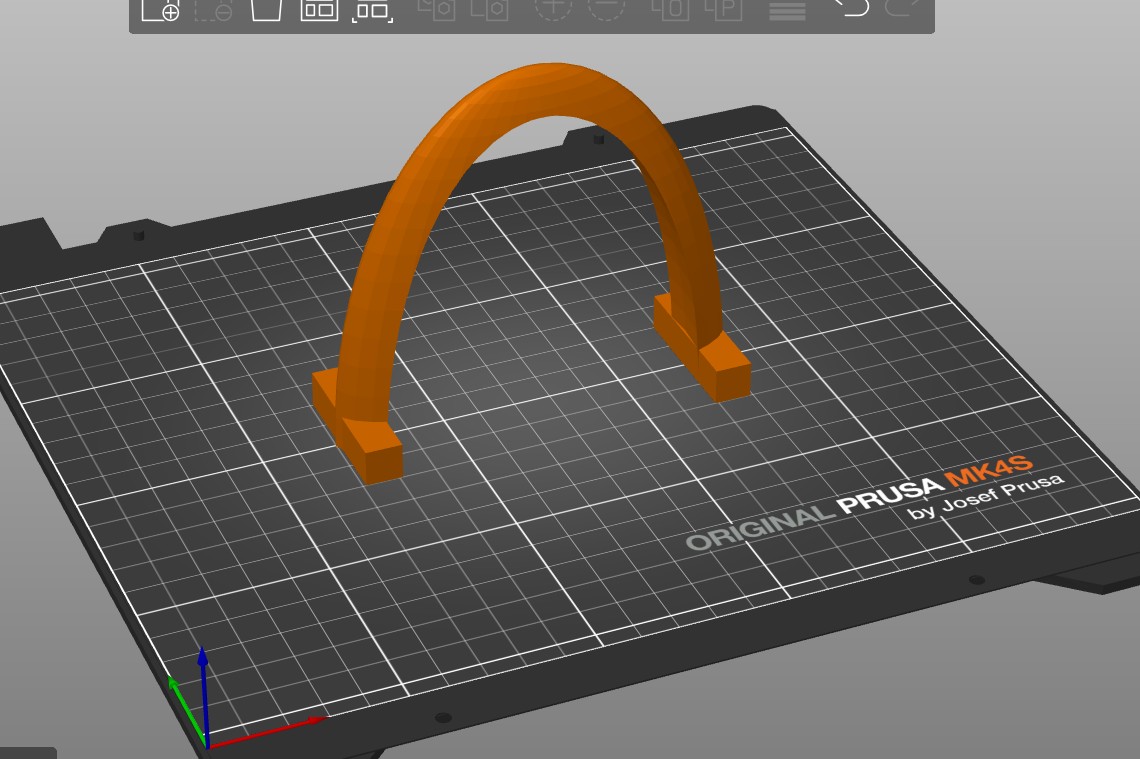Click the Remove instance minus icon
This screenshot has width=1140, height=759.
[x=606, y=9]
